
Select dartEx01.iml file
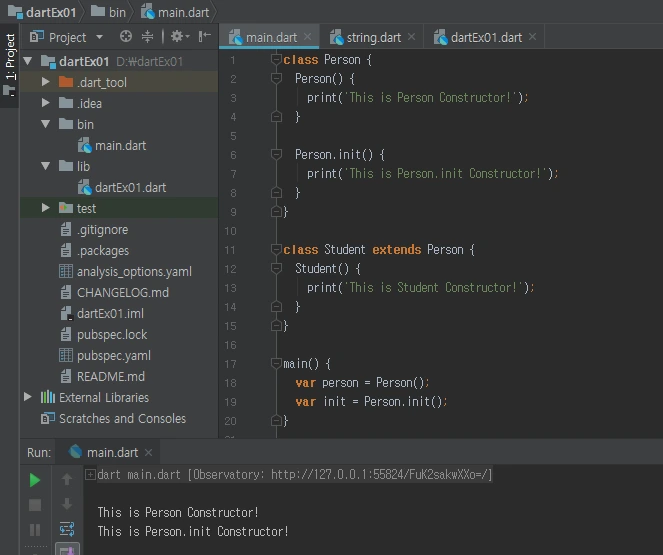coord(101,314)
